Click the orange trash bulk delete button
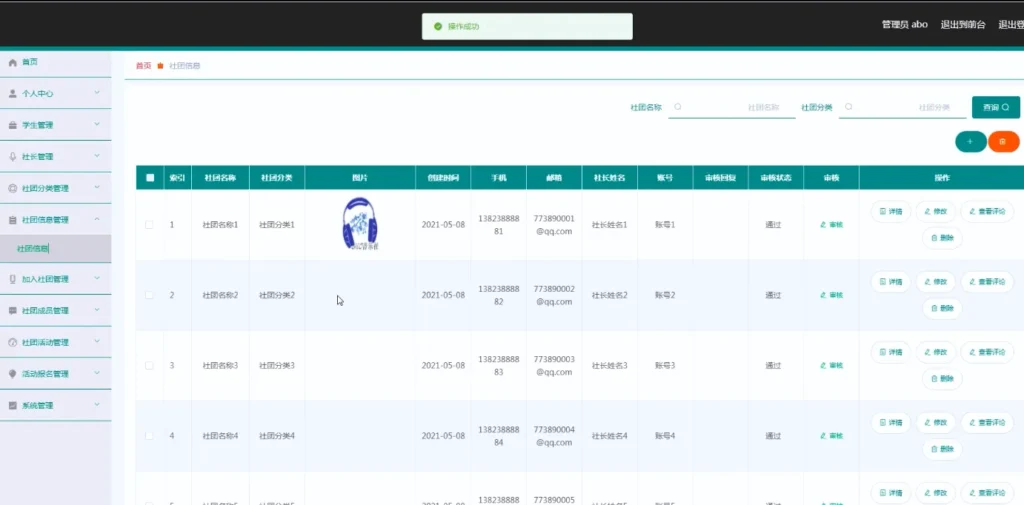 [x=1003, y=142]
